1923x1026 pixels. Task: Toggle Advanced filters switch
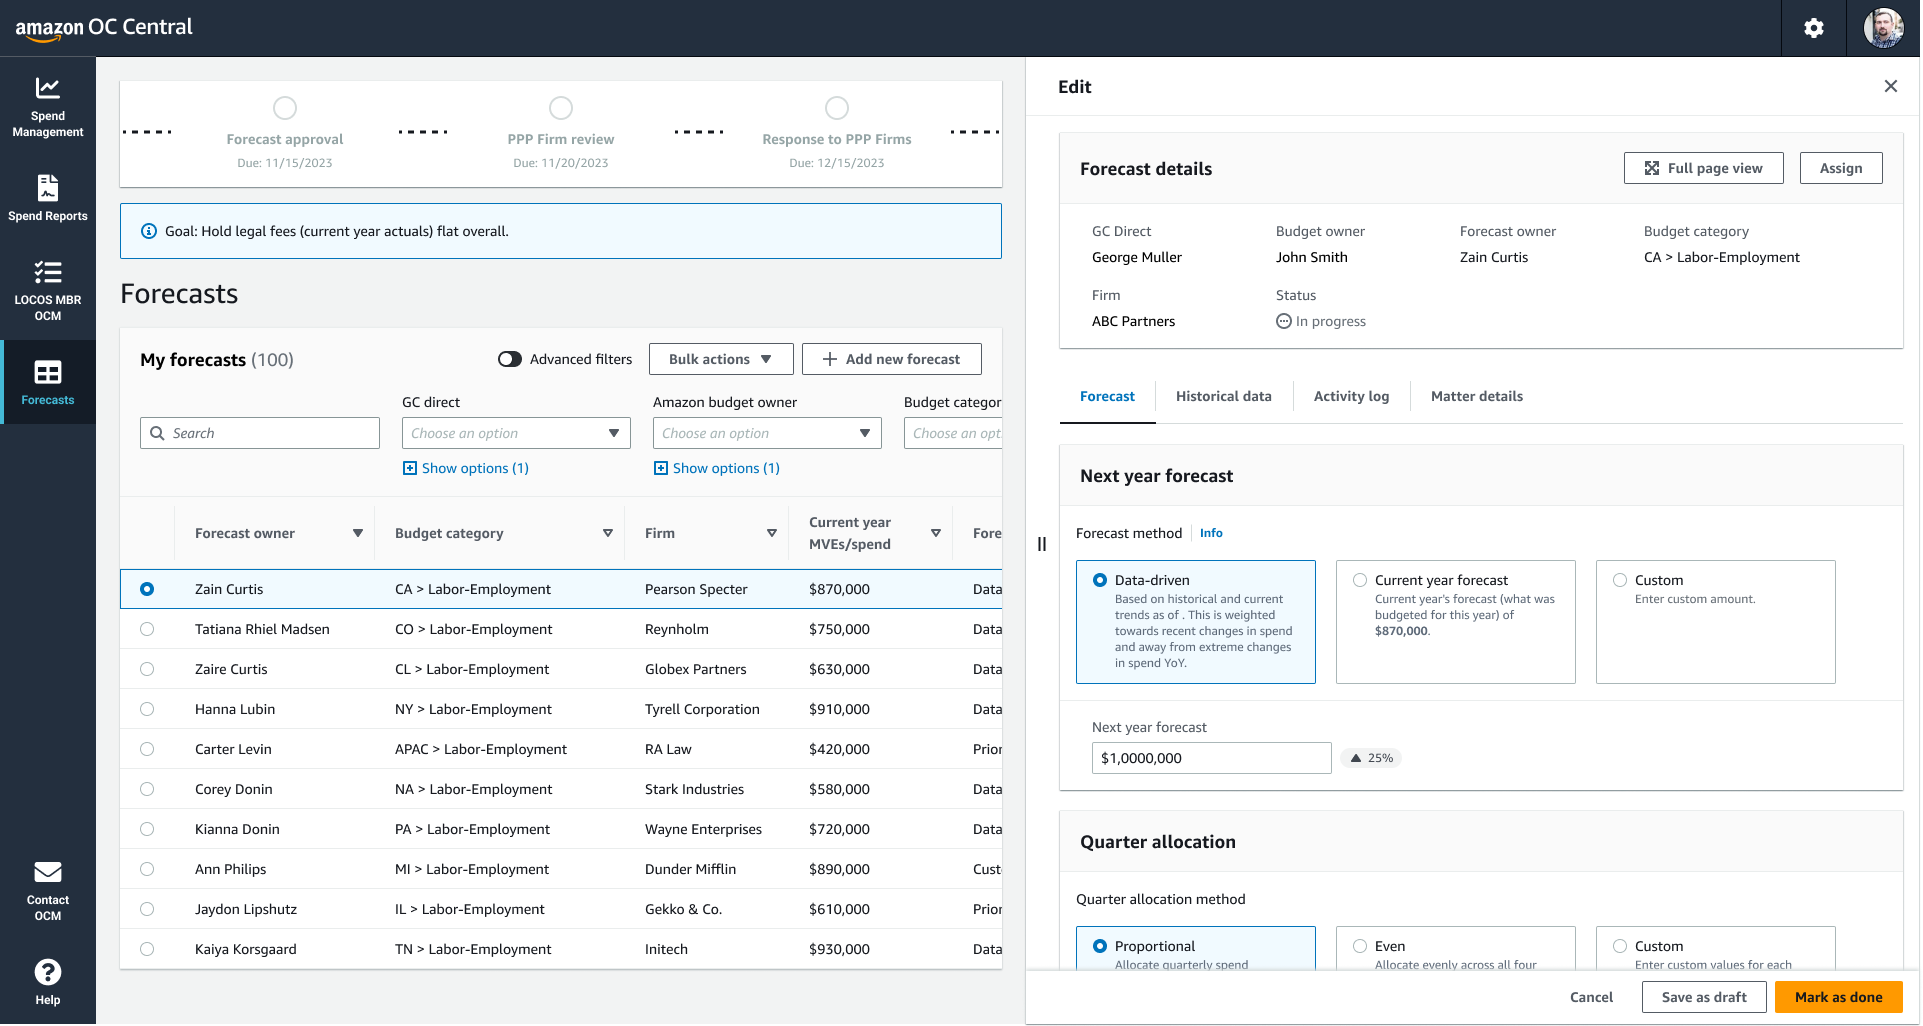pyautogui.click(x=510, y=359)
